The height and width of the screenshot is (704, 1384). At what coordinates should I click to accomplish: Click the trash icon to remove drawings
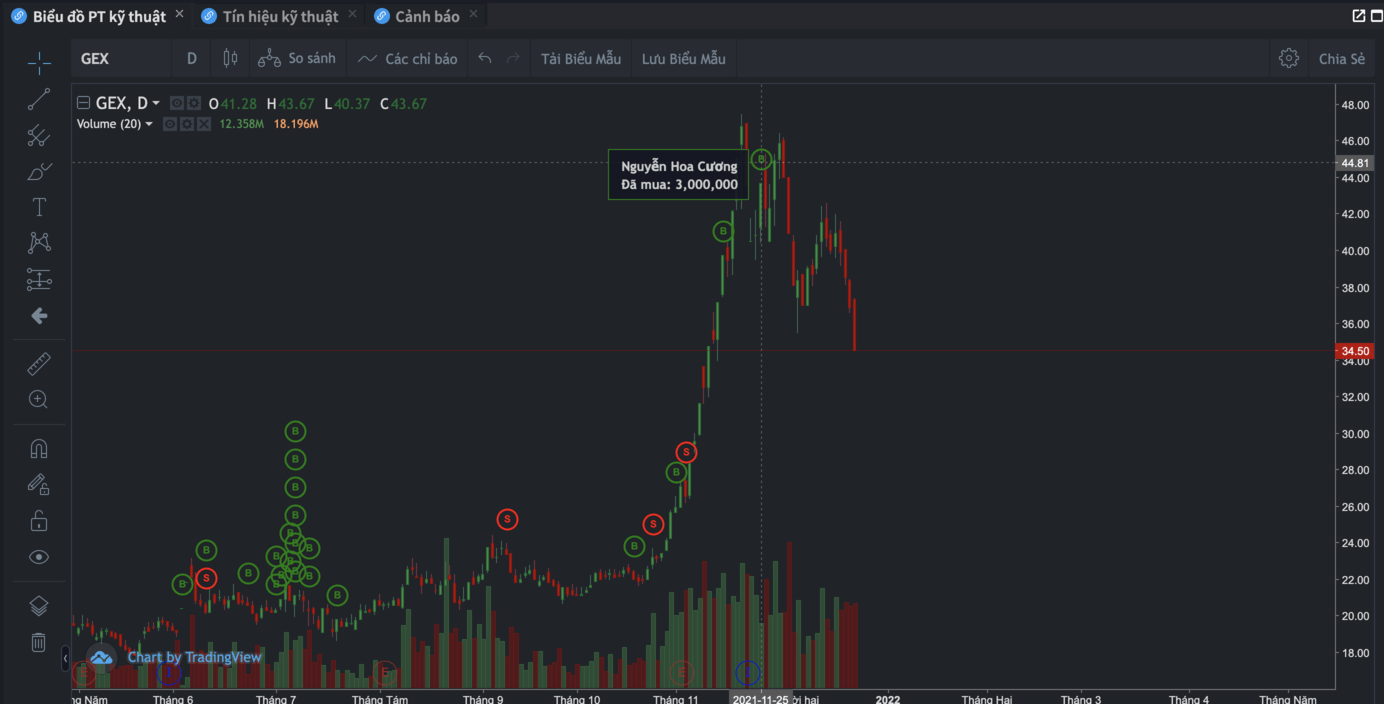tap(39, 642)
